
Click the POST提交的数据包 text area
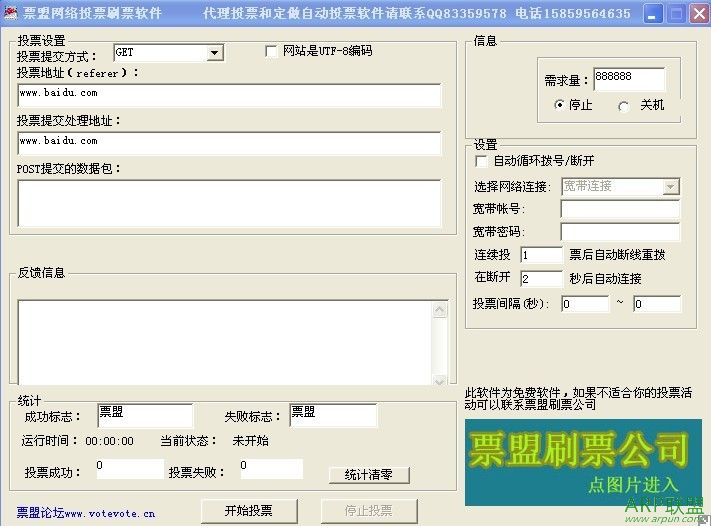coord(229,203)
